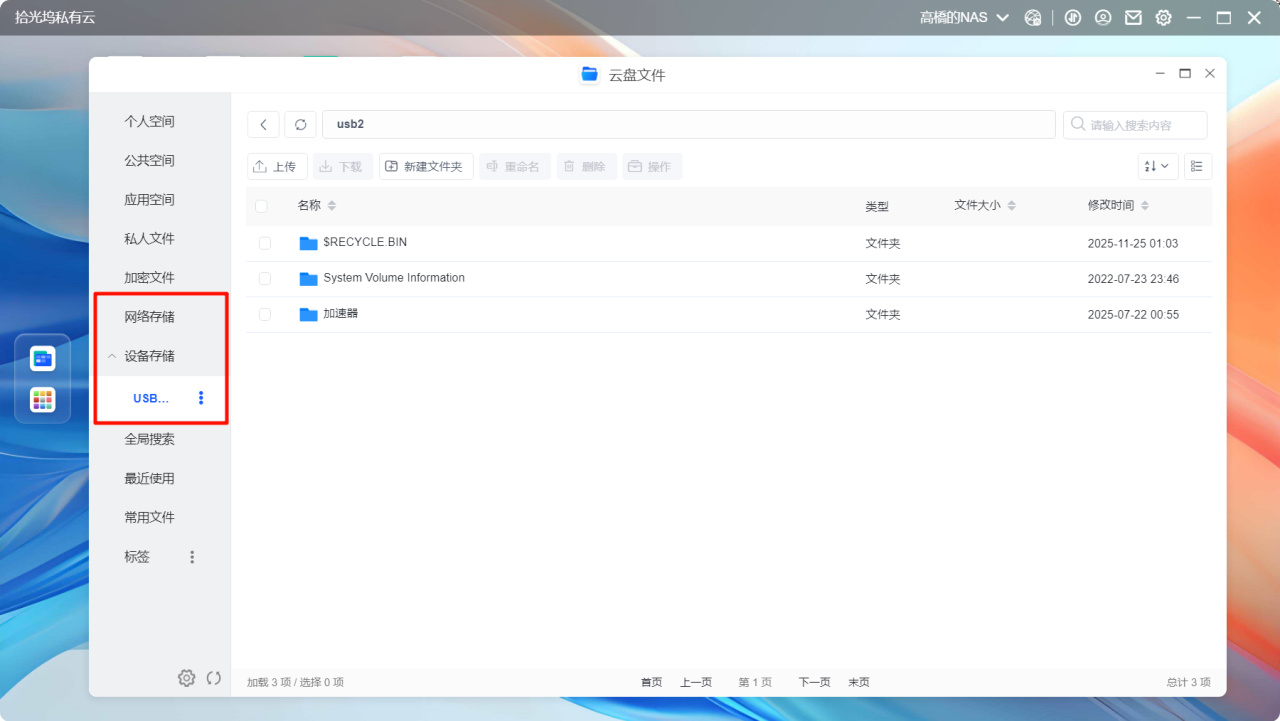Collapse the 设备存储 tree chevron
This screenshot has width=1280, height=721.
click(112, 356)
